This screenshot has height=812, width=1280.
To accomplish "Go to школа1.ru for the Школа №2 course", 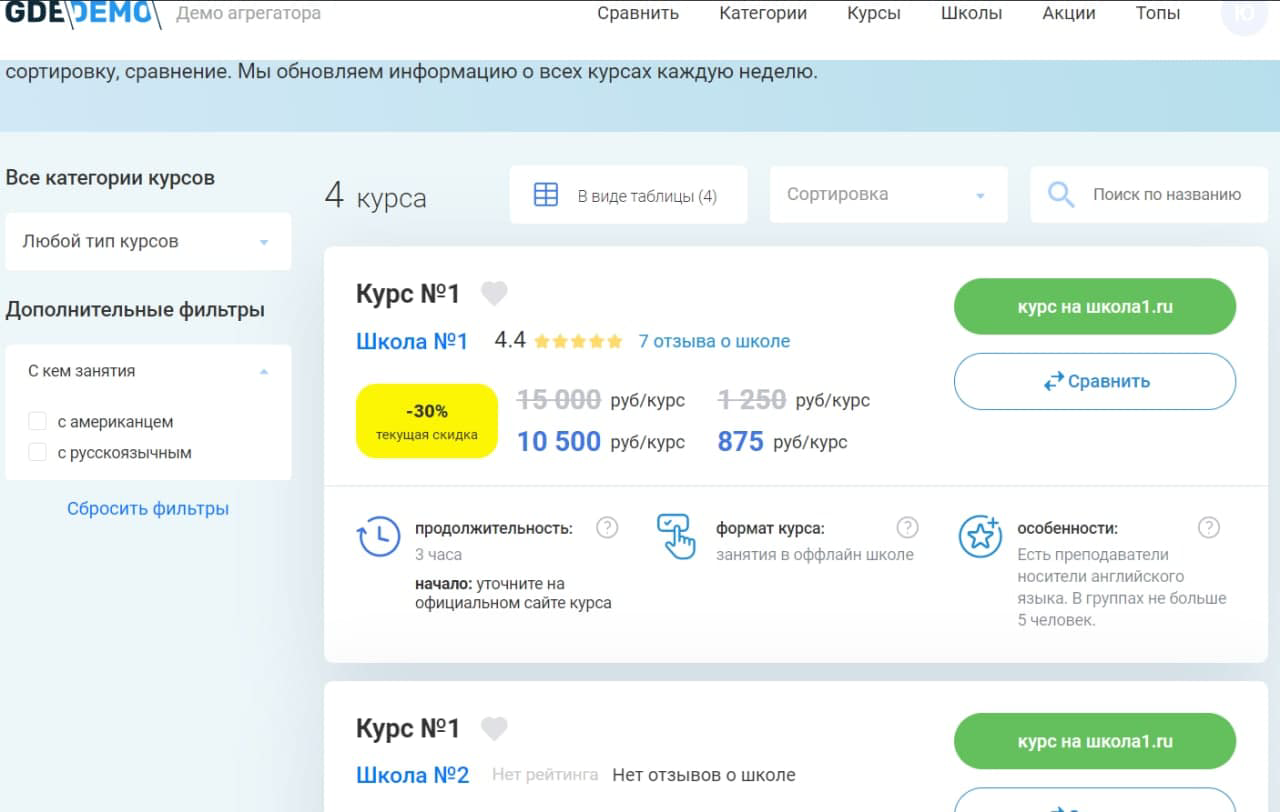I will click(x=1095, y=742).
